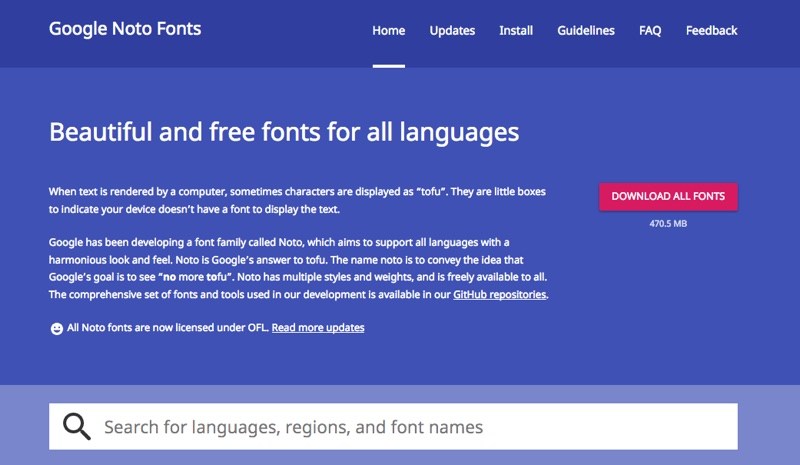Screen dimensions: 800x465
Task: Switch to the Guidelines tab
Action: click(x=586, y=31)
